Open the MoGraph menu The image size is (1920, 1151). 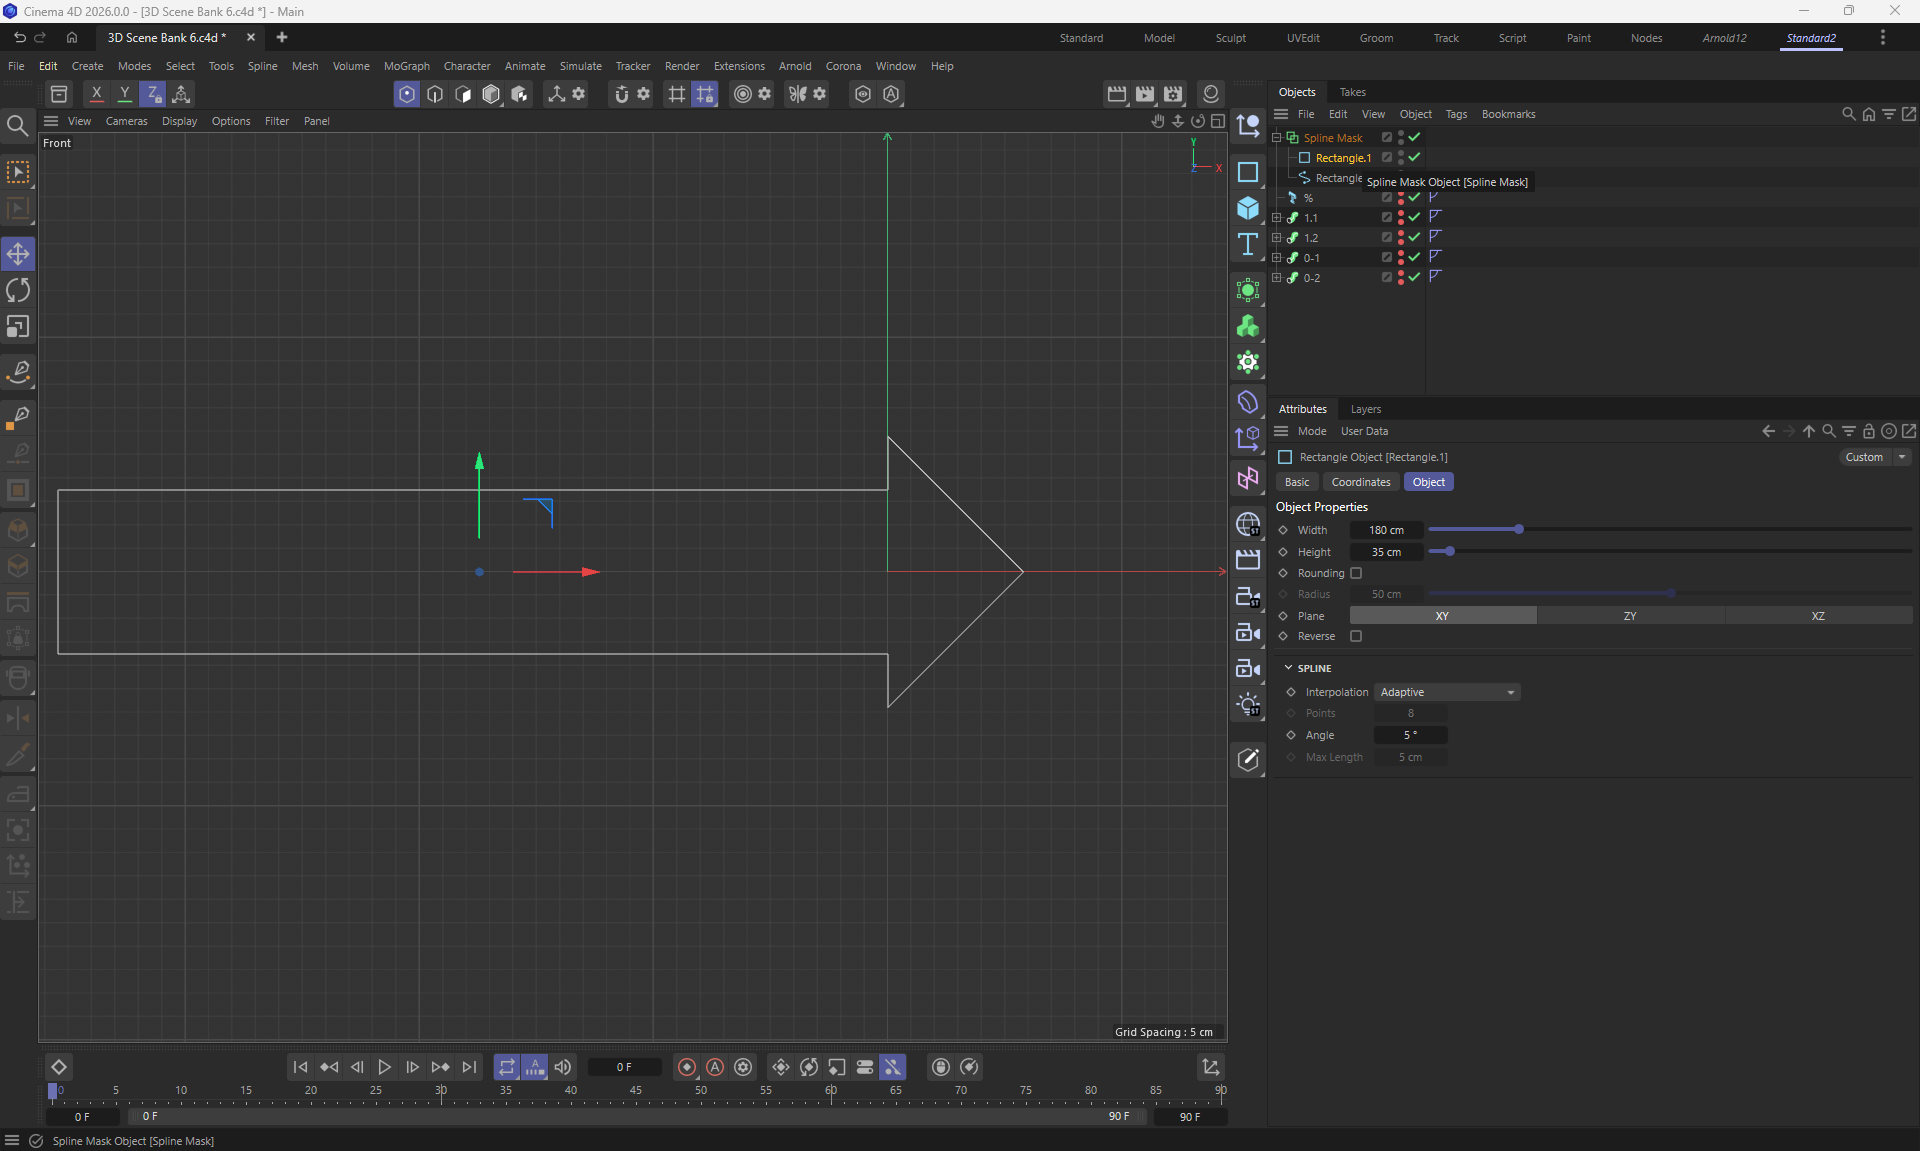[406, 66]
